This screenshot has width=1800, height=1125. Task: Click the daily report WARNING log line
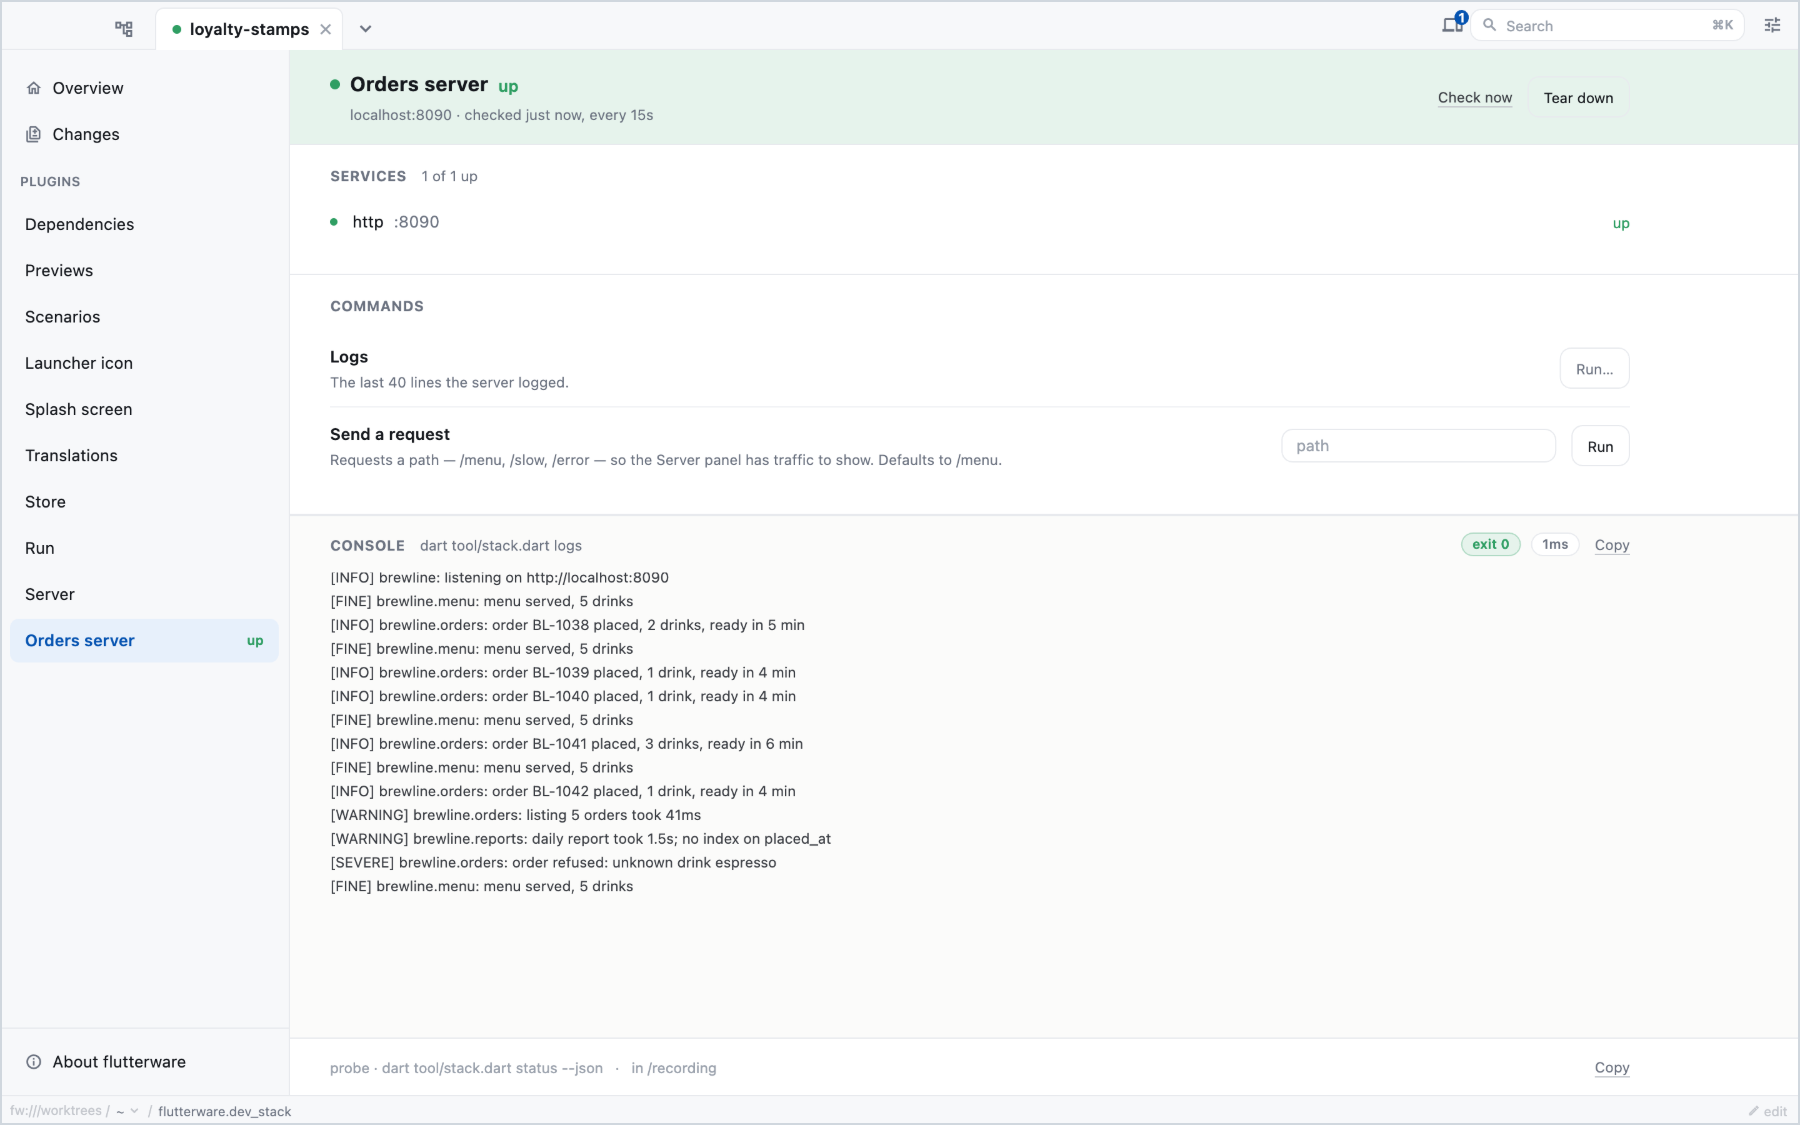[580, 839]
